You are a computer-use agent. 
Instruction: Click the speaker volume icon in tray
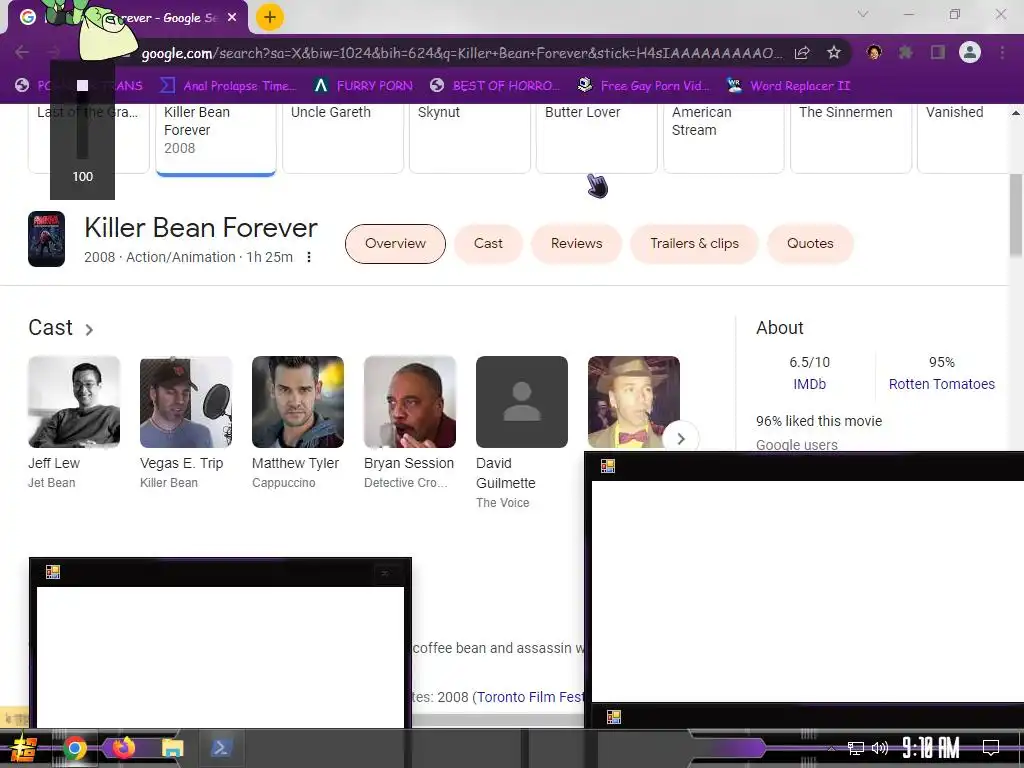pos(880,748)
